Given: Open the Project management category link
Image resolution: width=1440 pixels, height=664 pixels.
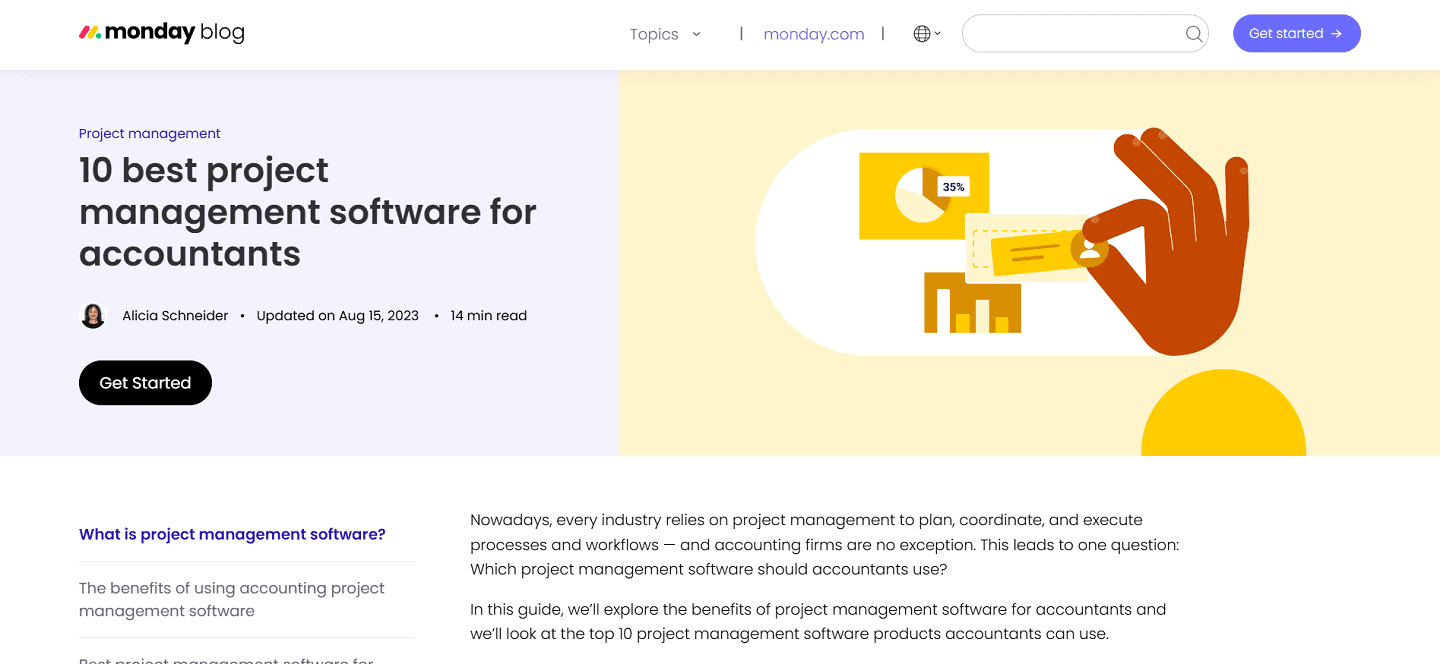Looking at the screenshot, I should 149,133.
